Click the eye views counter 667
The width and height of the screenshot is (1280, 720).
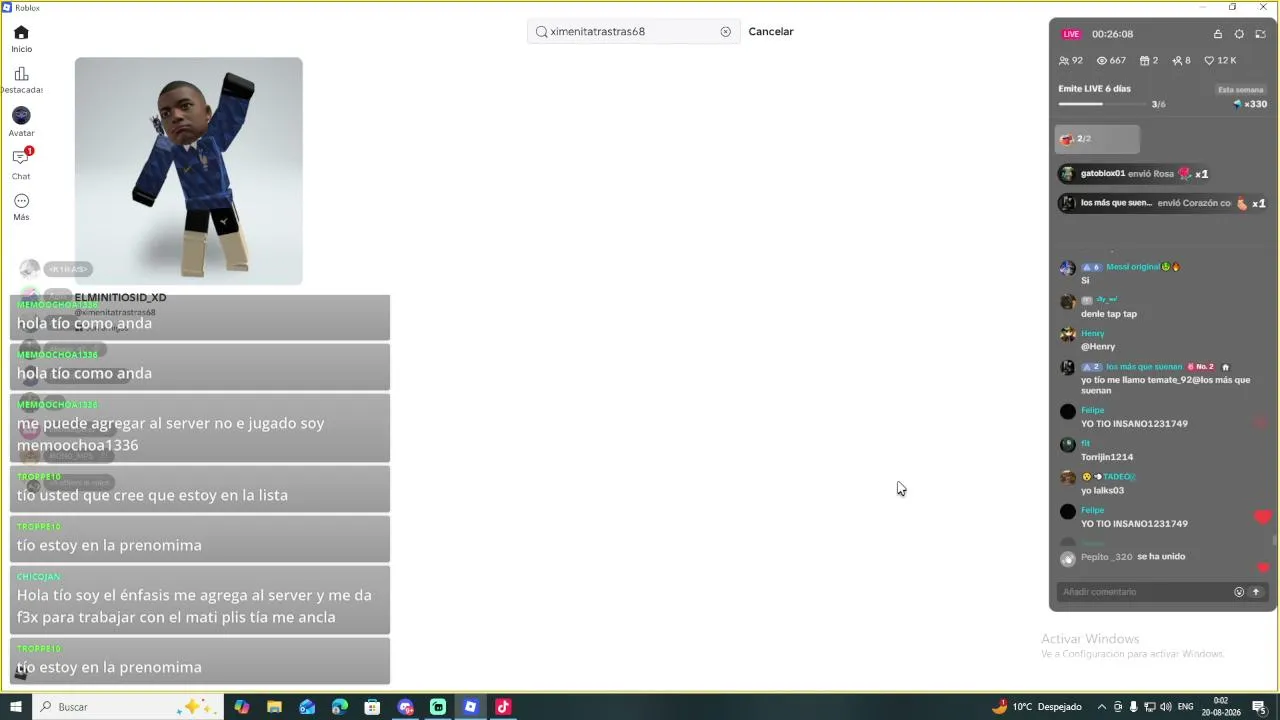pyautogui.click(x=1111, y=61)
